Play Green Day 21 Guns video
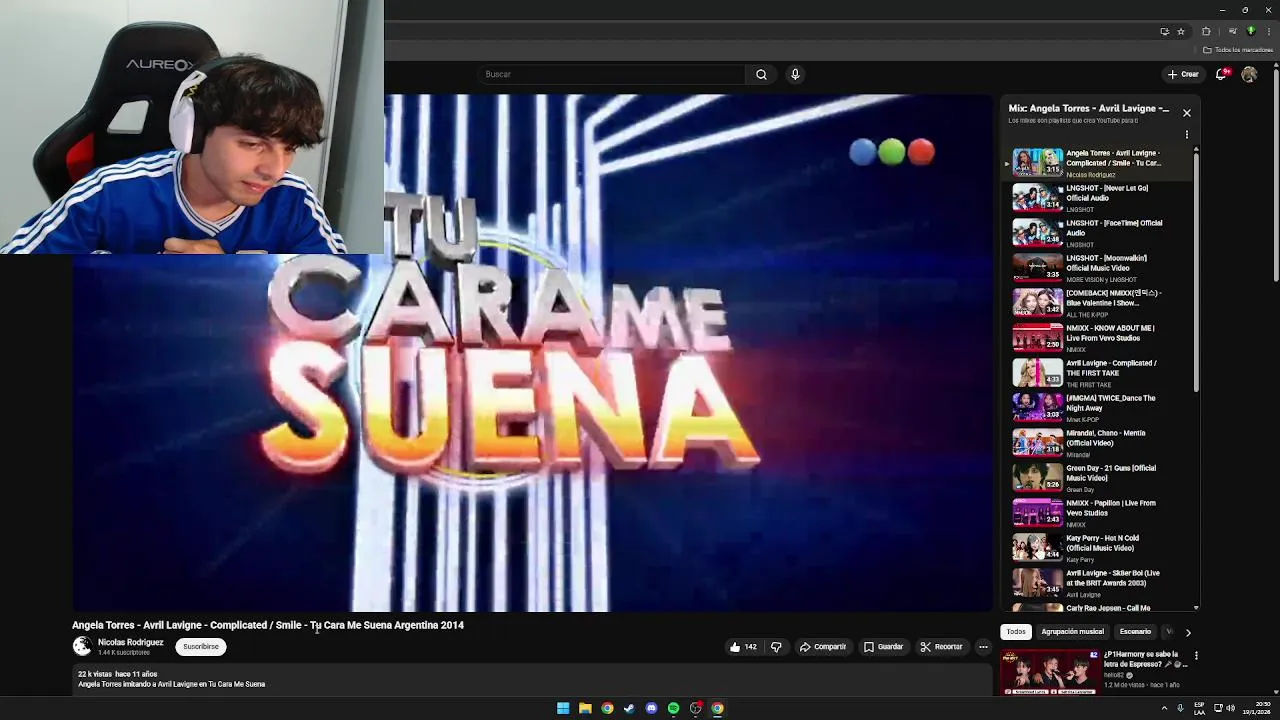 (x=1098, y=478)
